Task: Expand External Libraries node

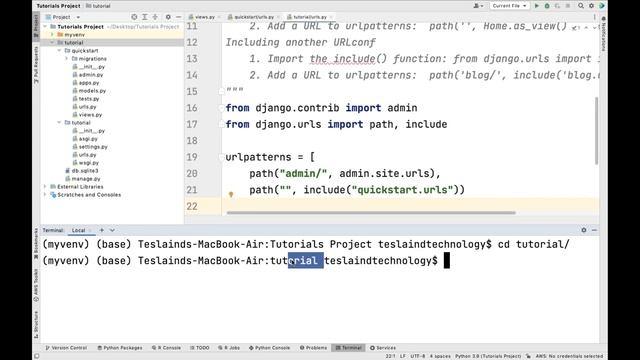Action: point(45,187)
